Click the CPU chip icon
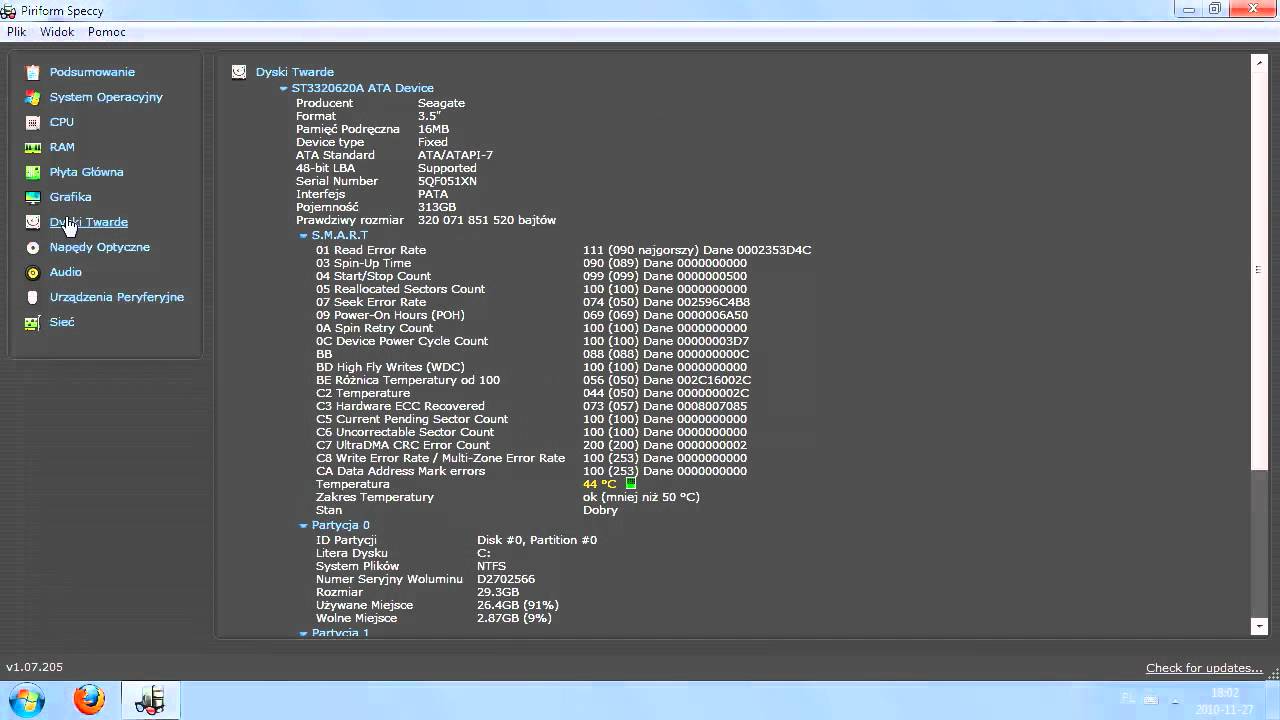Screen dimensions: 1280x720 coord(33,122)
